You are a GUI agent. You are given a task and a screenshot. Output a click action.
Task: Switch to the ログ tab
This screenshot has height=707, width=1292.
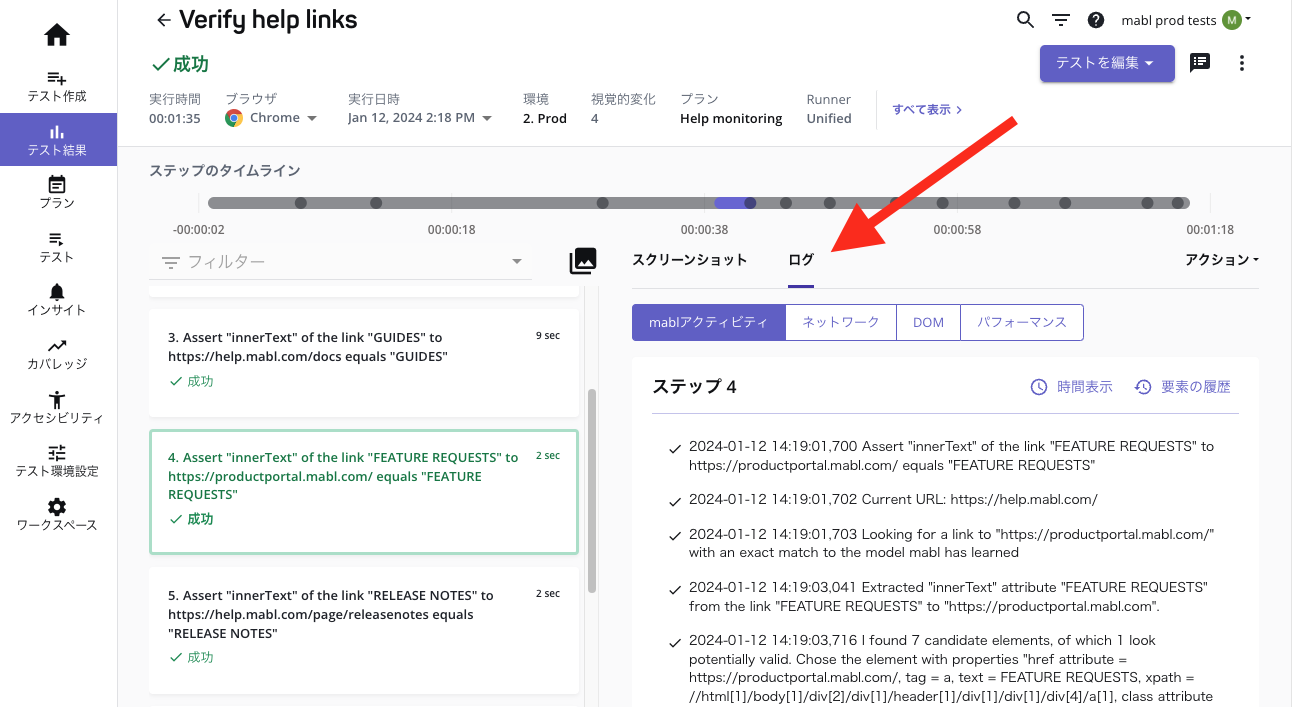[801, 260]
